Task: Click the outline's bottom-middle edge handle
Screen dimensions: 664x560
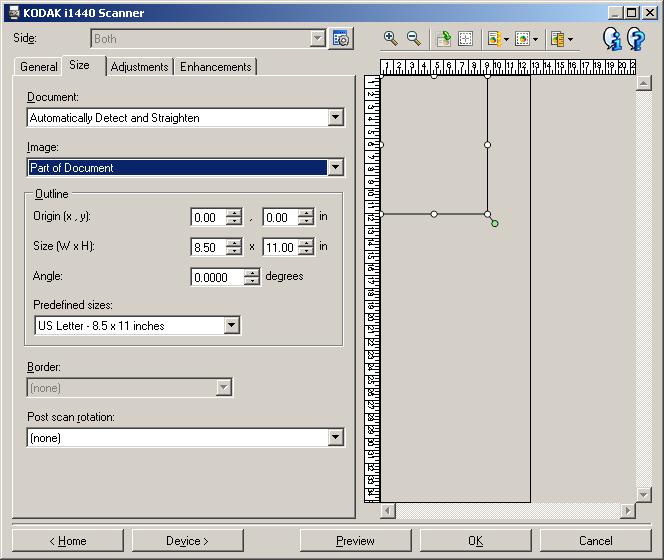Action: [434, 214]
